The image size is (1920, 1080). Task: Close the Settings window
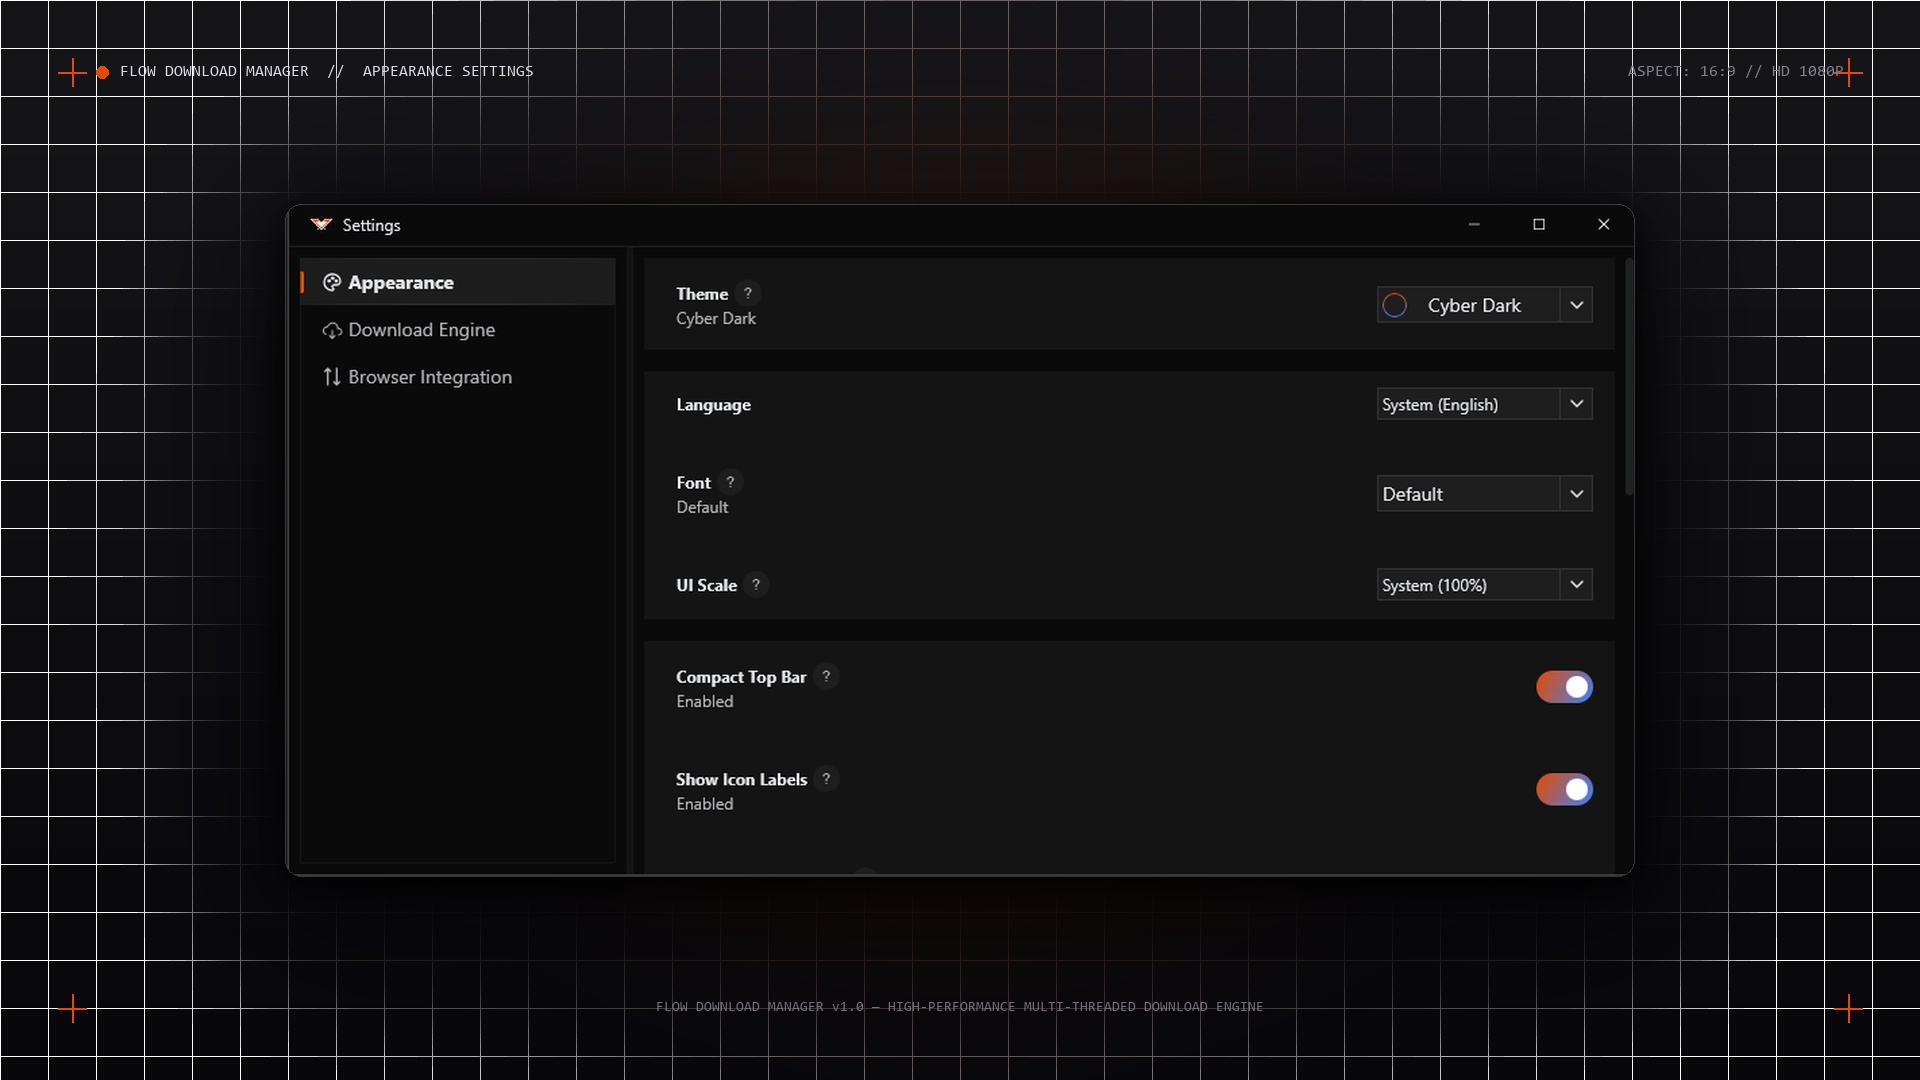1604,225
